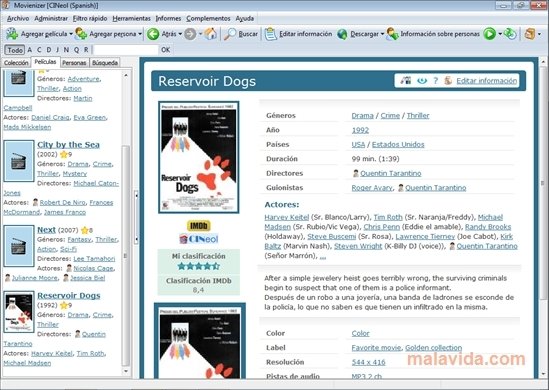Screen dimensions: 549x390
Task: Open the Agregar película dropdown arrow
Action: (71, 34)
